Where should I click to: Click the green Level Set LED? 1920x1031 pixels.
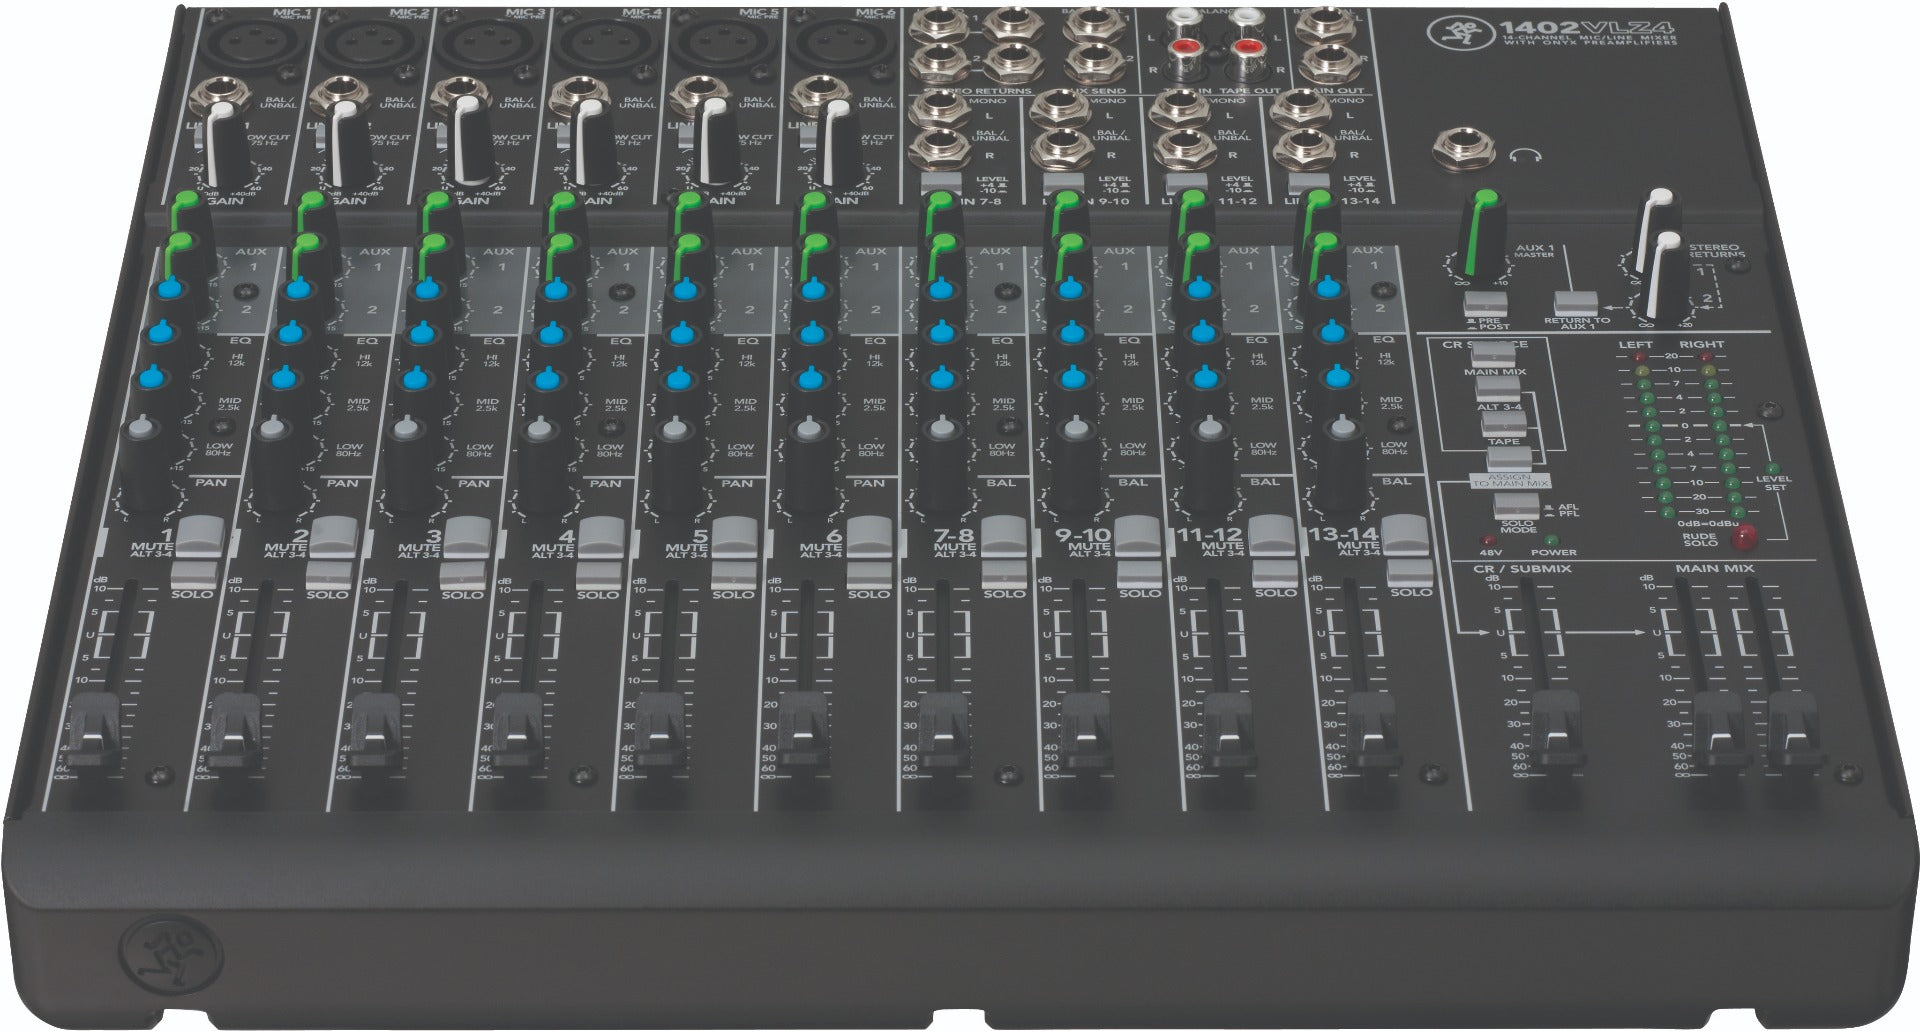pos(1773,468)
